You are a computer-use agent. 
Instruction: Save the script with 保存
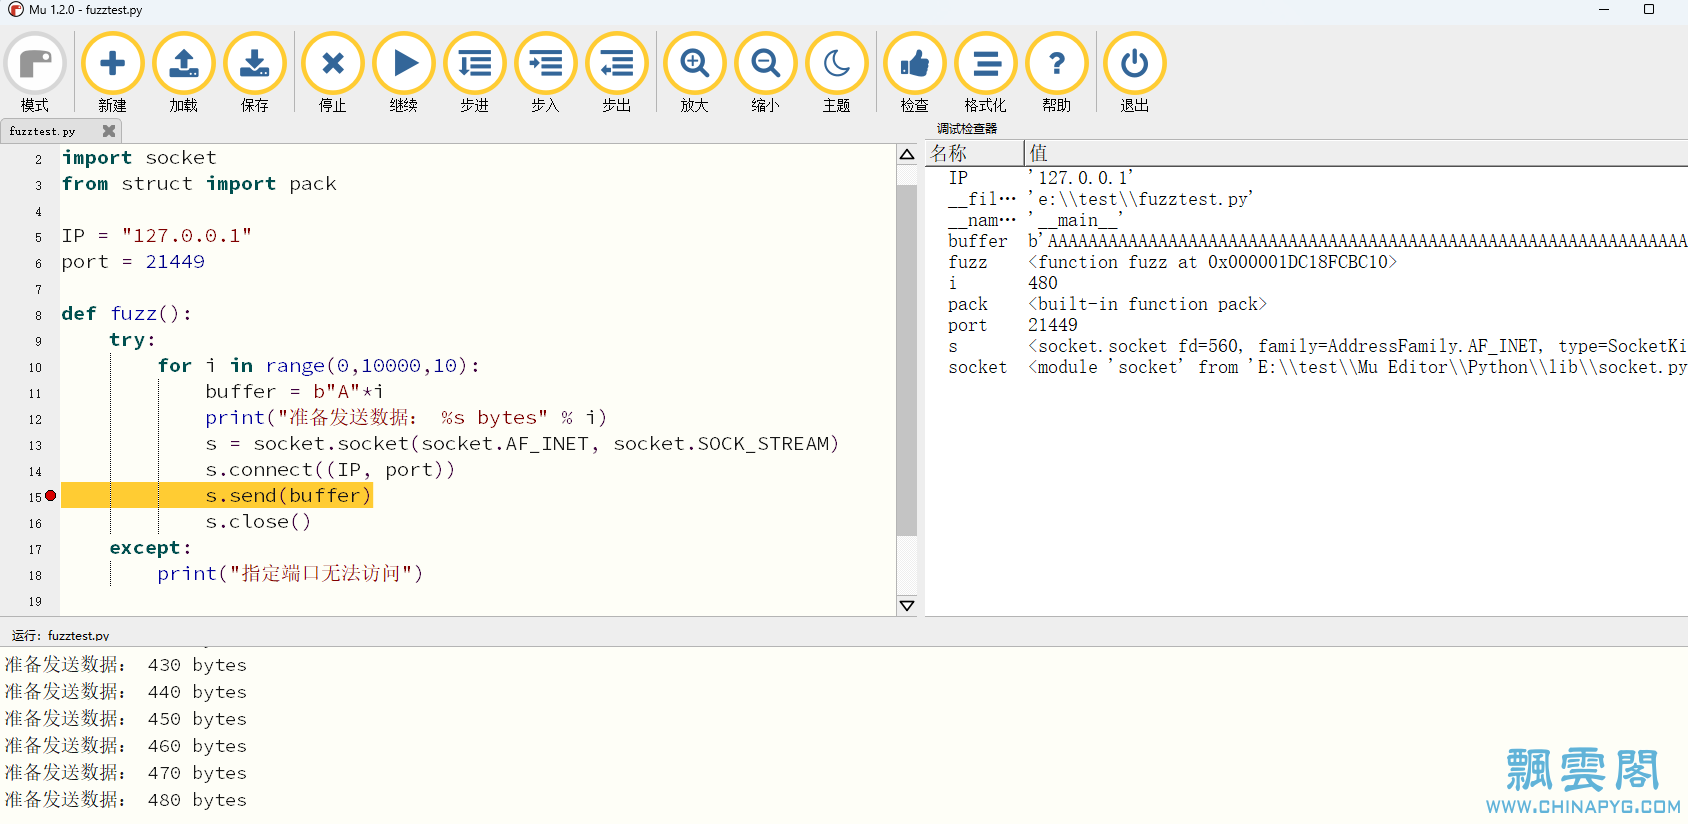click(x=254, y=72)
